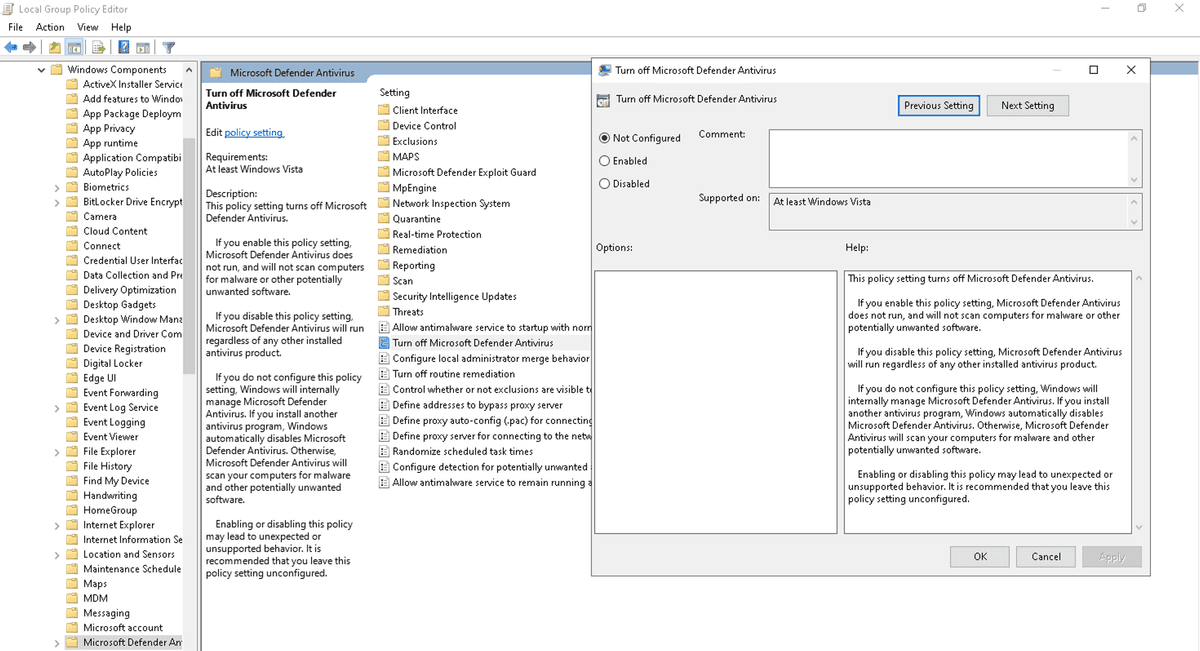This screenshot has height=651, width=1200.
Task: Select the HomeGroup tree item
Action: click(110, 510)
